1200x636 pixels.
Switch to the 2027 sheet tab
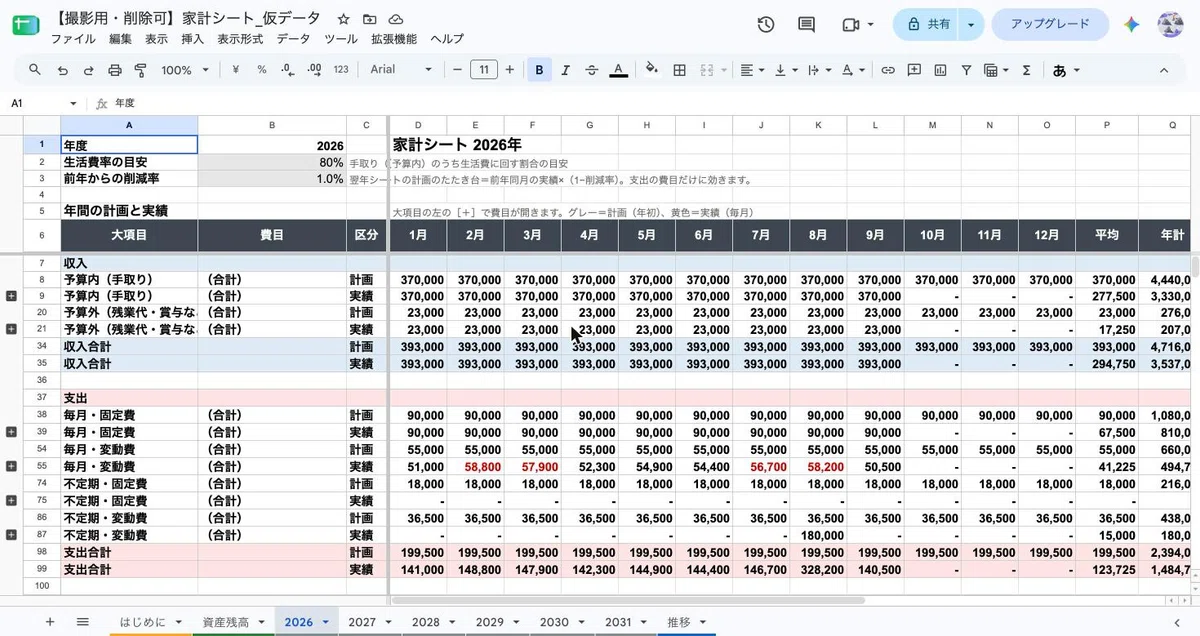click(370, 621)
